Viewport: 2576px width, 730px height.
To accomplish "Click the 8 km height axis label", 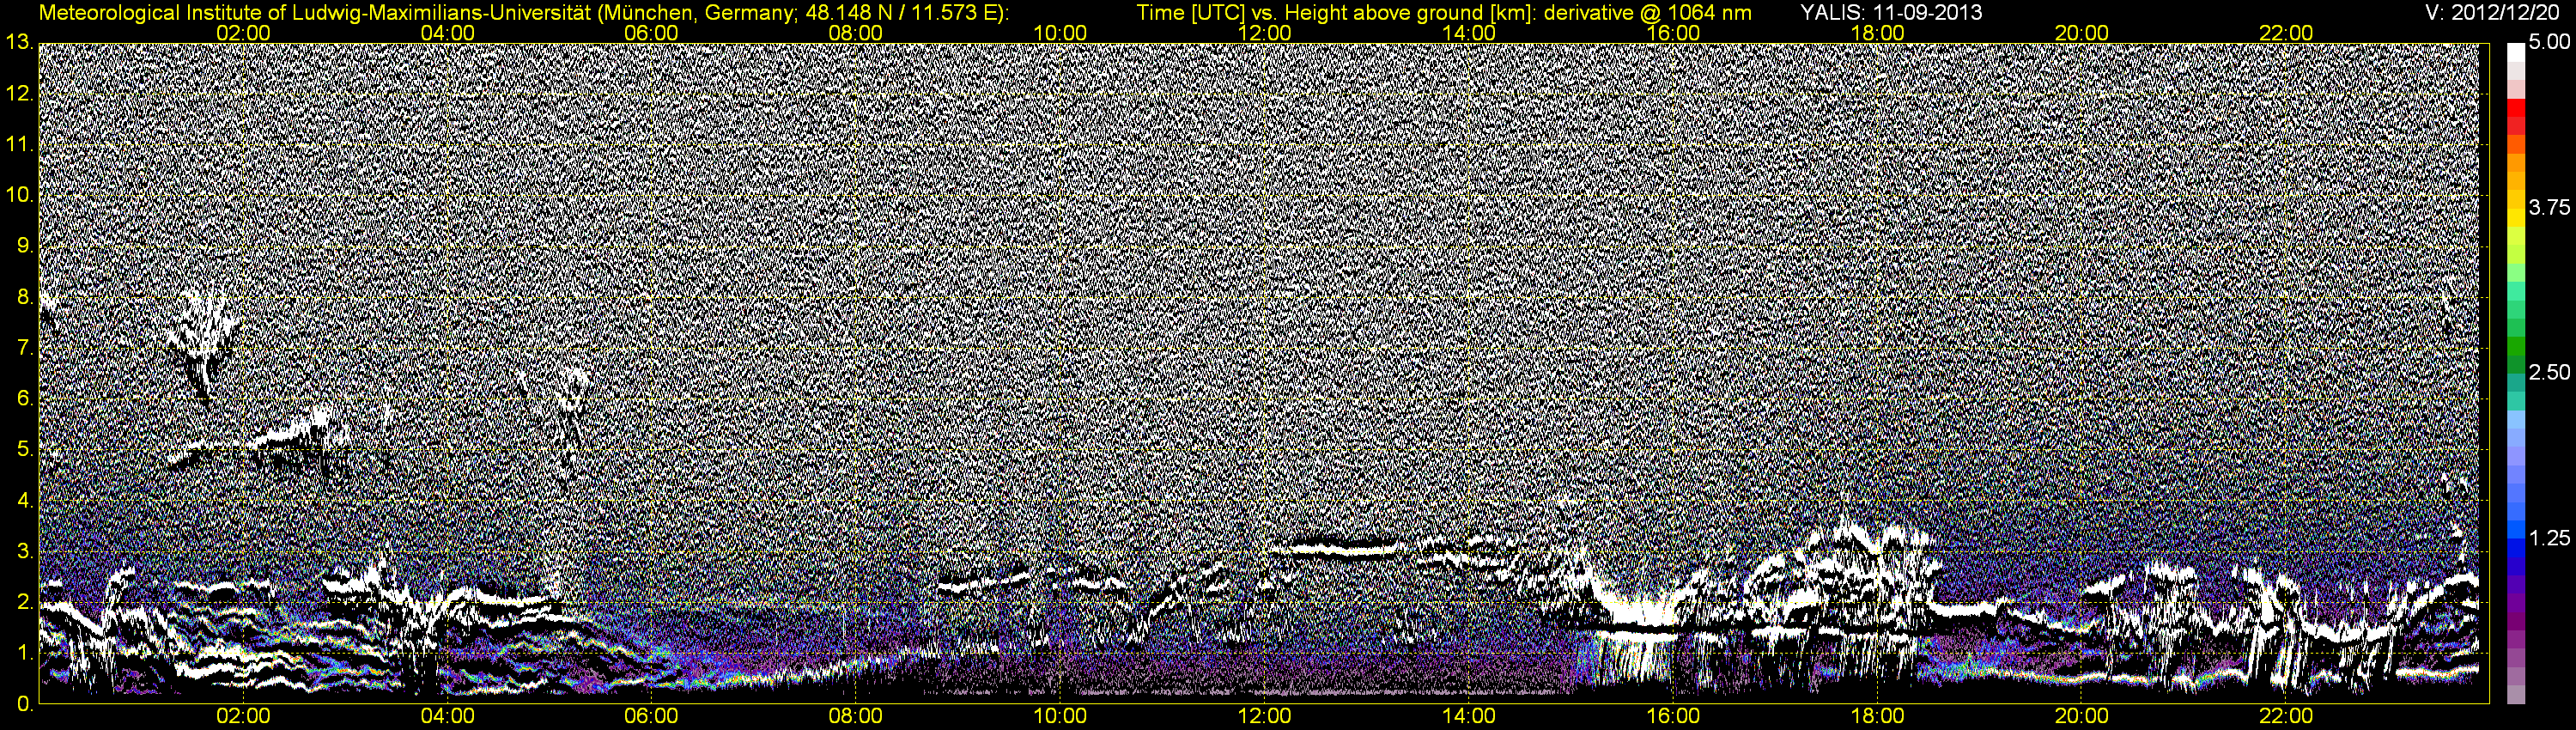I will tap(24, 297).
